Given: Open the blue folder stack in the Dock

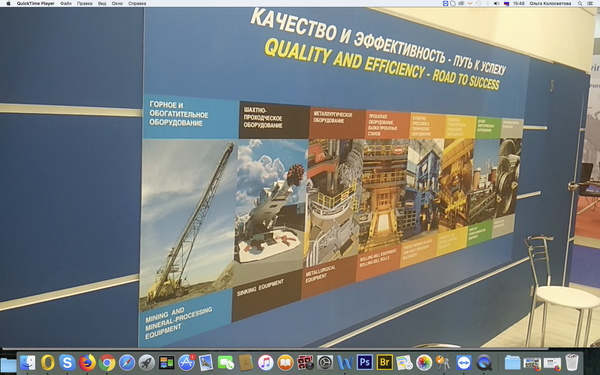Looking at the screenshot, I should click(512, 362).
